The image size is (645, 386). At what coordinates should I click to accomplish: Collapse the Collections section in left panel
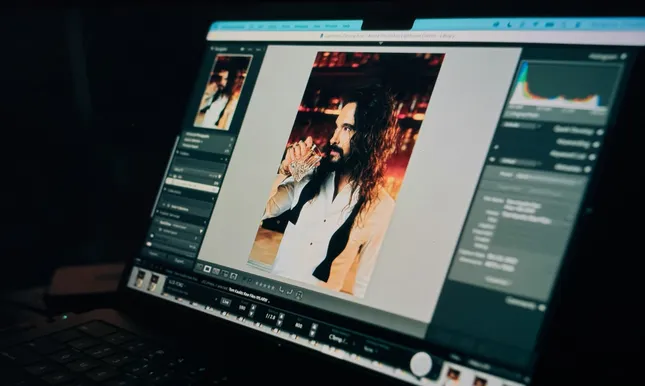click(x=166, y=190)
